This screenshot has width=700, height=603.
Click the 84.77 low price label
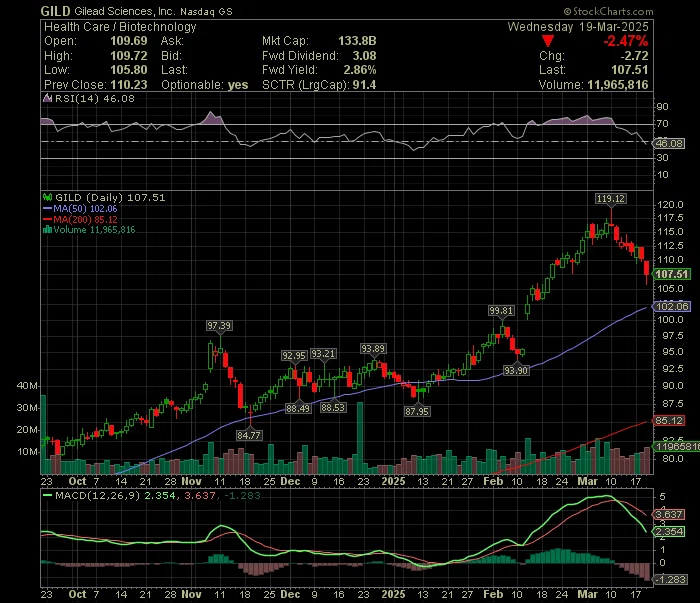click(249, 435)
